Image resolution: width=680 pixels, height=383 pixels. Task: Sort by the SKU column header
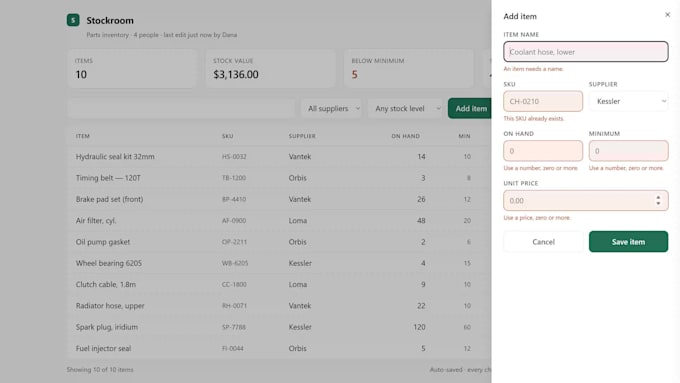(228, 136)
